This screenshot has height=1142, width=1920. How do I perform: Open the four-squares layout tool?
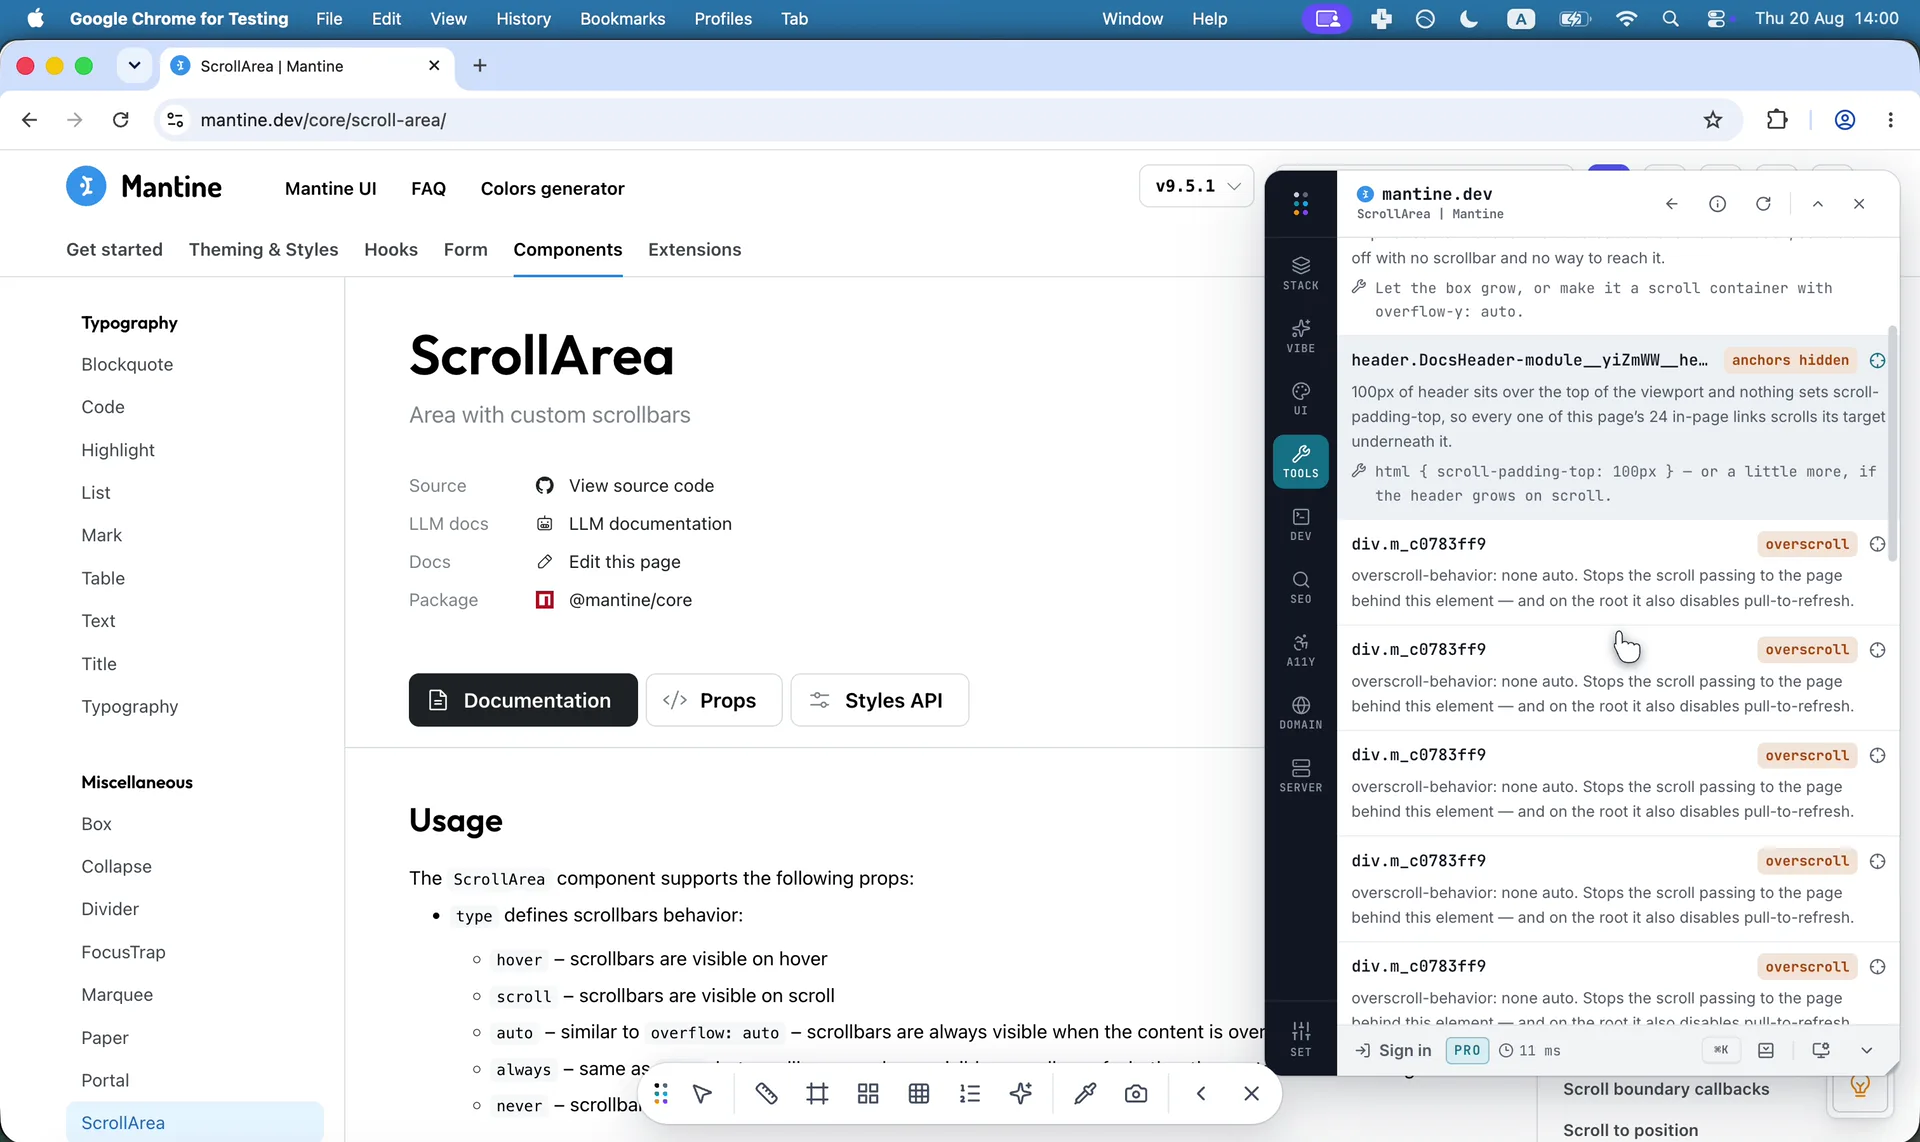pos(868,1094)
